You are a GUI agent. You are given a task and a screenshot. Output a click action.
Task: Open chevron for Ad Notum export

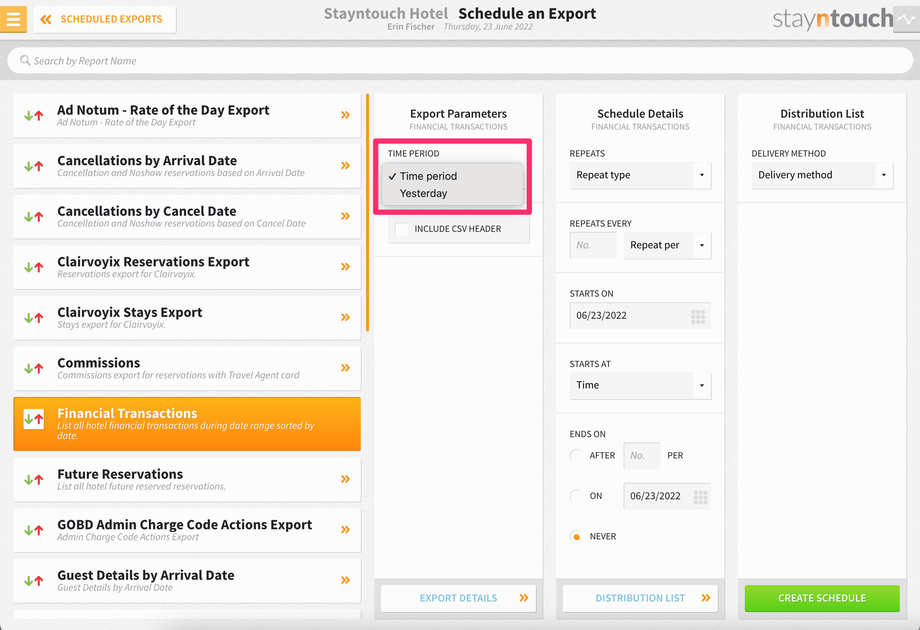346,115
